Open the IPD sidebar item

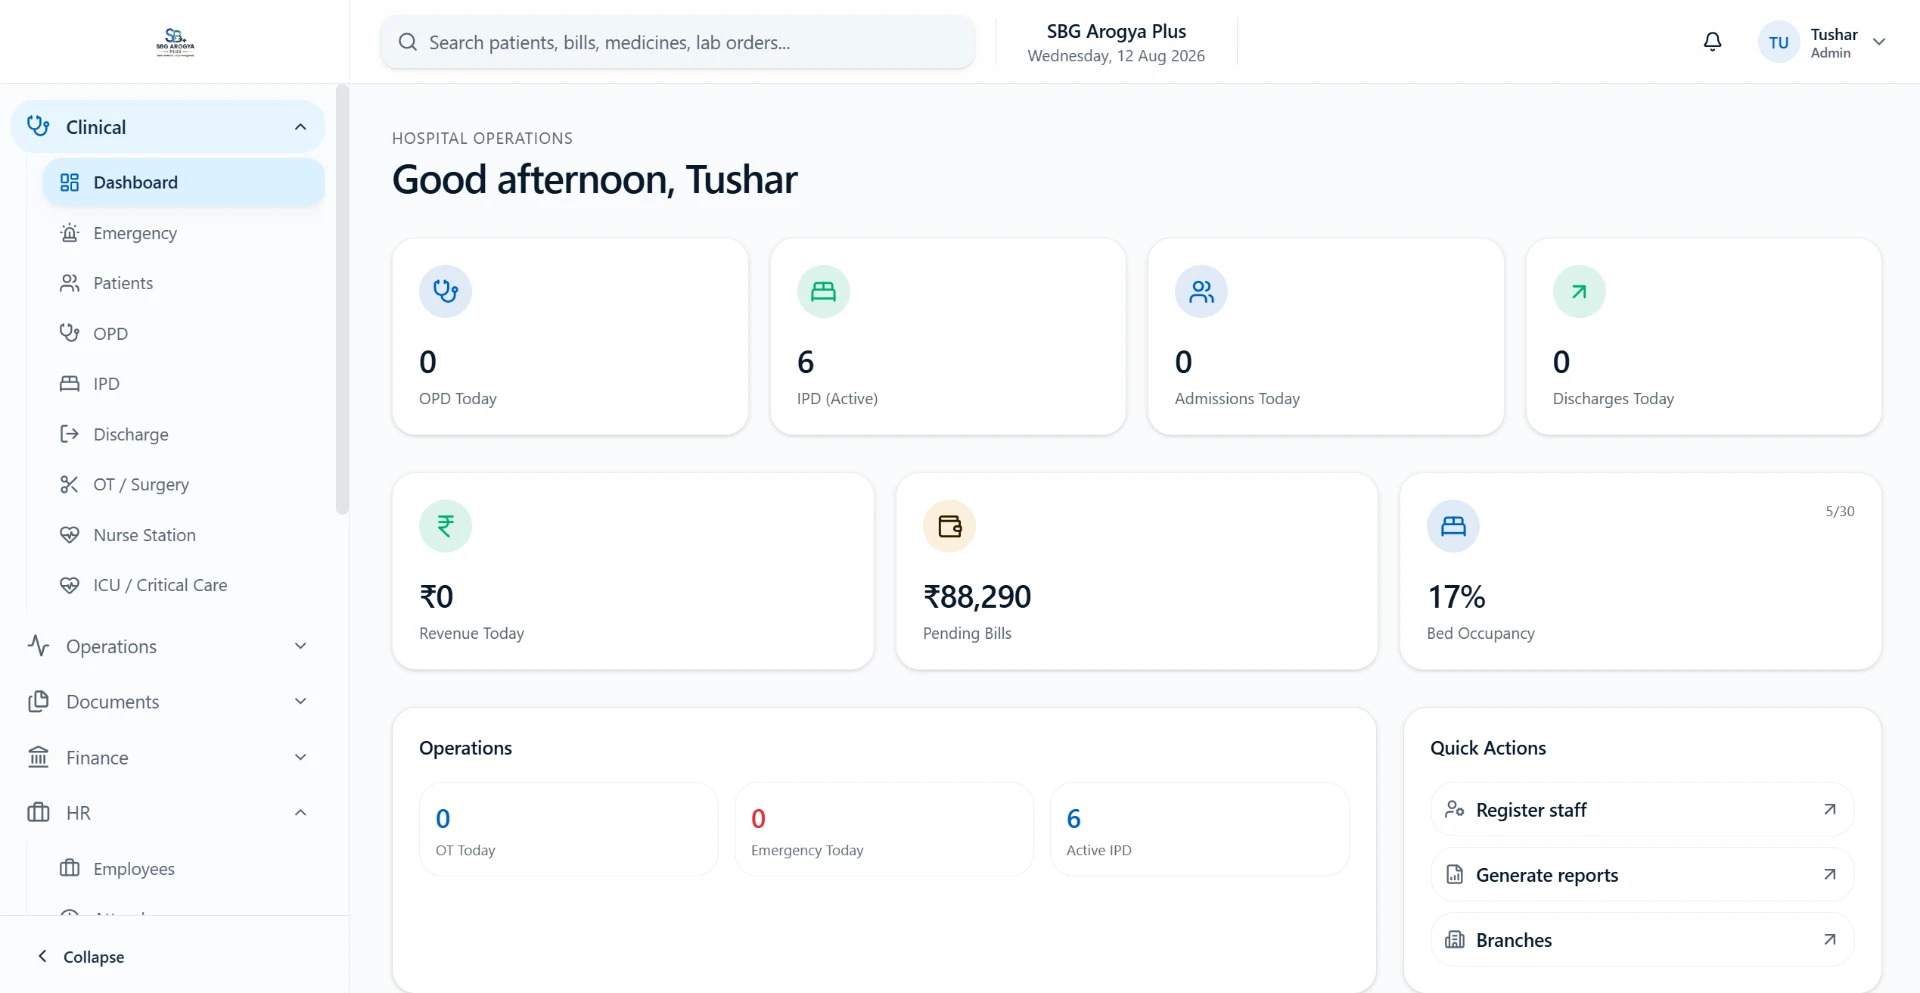[x=184, y=383]
